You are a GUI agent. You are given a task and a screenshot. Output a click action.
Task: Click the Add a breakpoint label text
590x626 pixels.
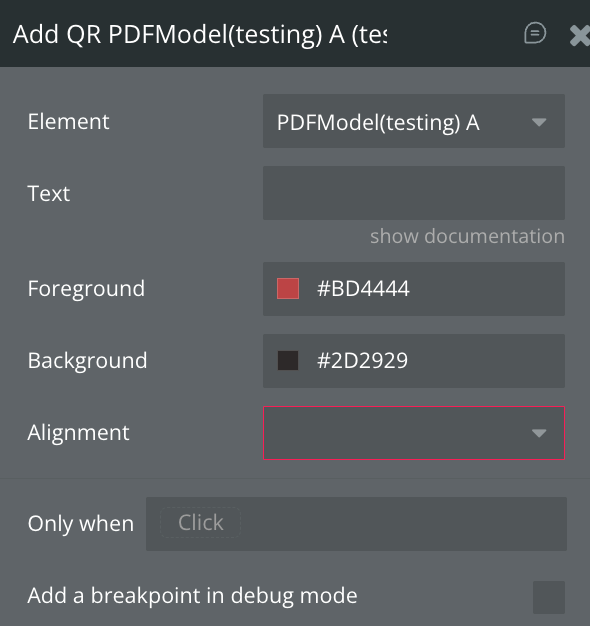192,596
